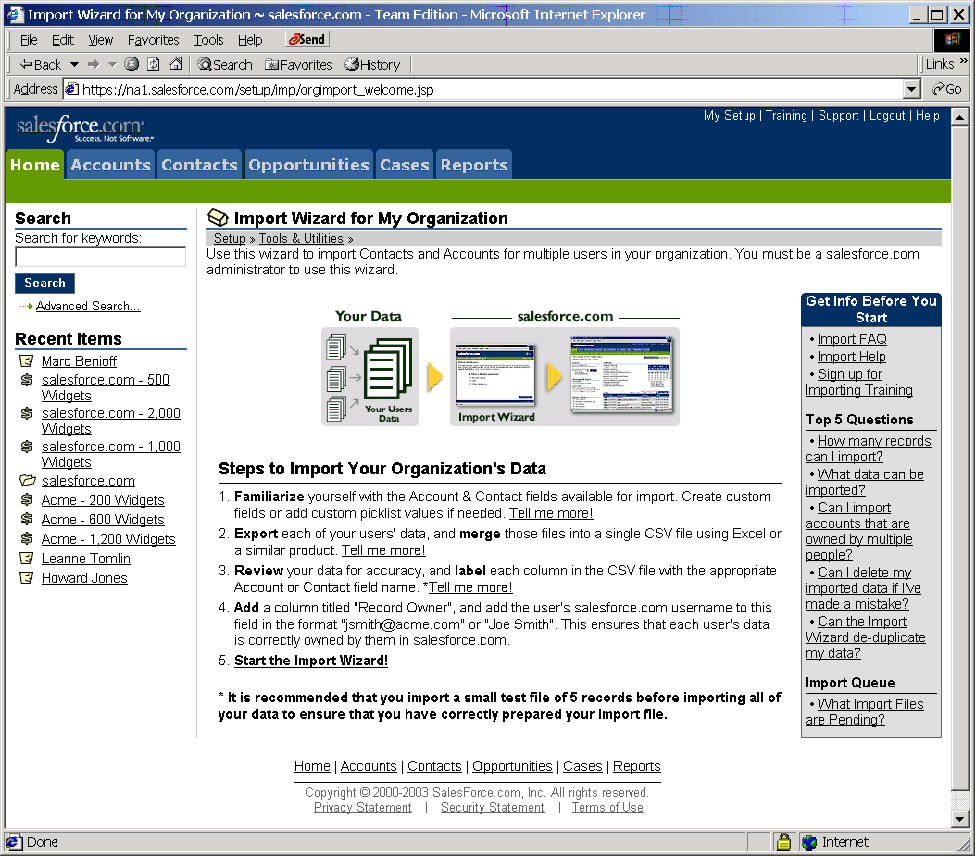Image resolution: width=975 pixels, height=856 pixels.
Task: Click the salesforce.com logo
Action: [x=85, y=128]
